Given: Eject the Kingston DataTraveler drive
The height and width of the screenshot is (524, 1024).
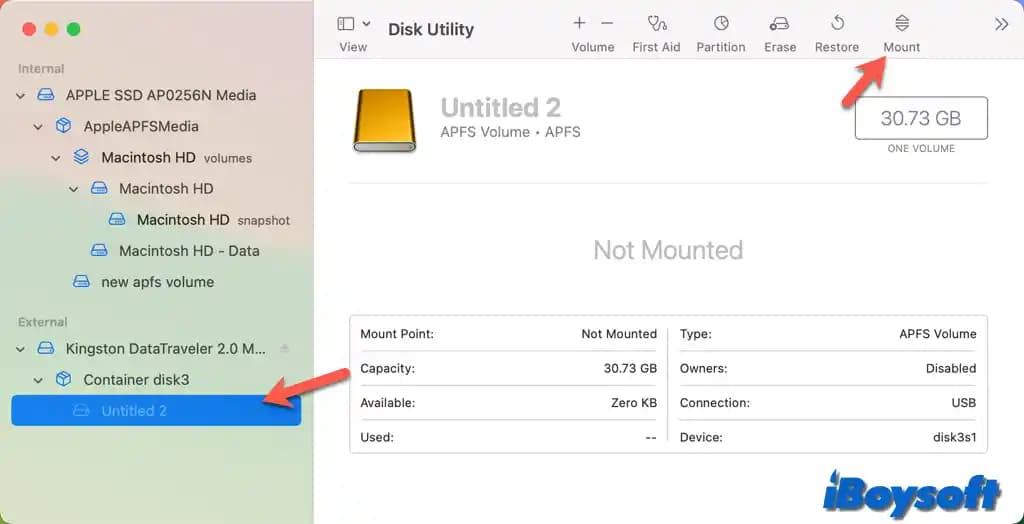Looking at the screenshot, I should (285, 349).
